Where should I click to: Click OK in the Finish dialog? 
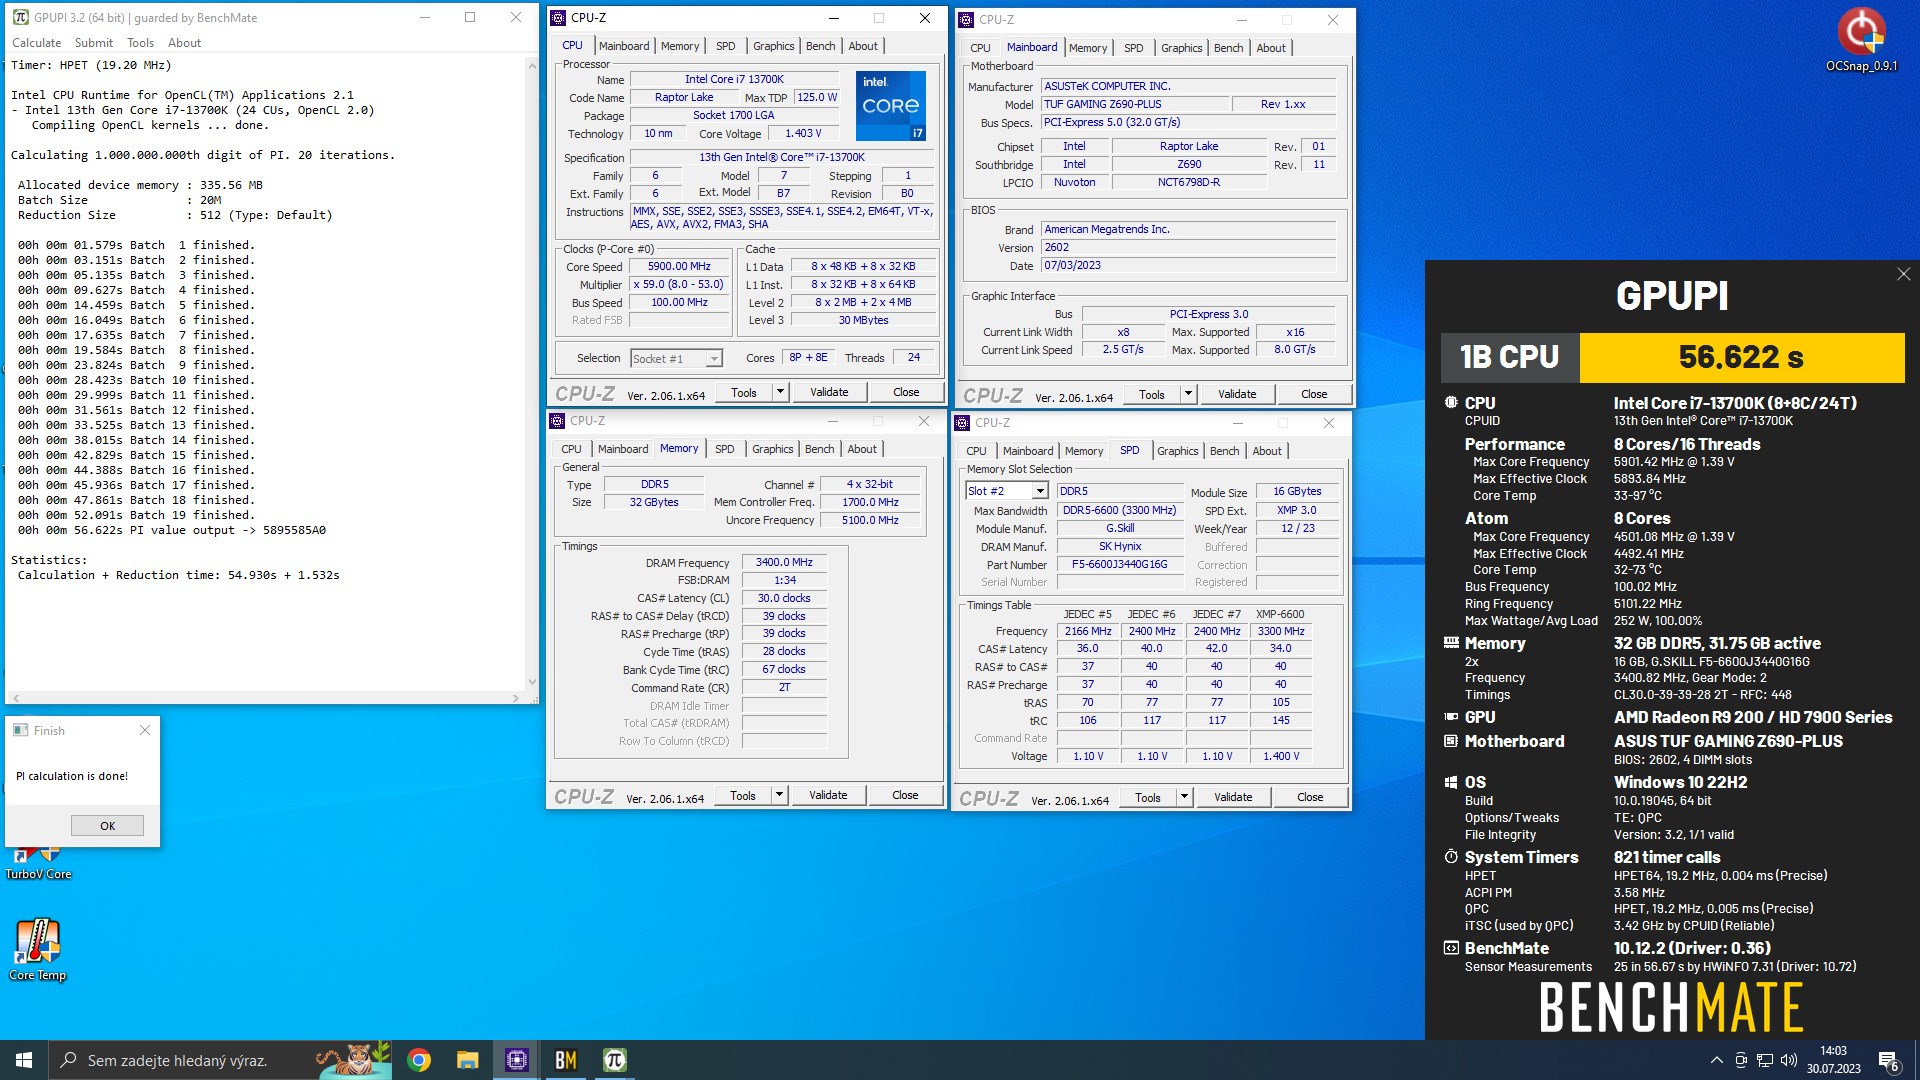(x=107, y=826)
